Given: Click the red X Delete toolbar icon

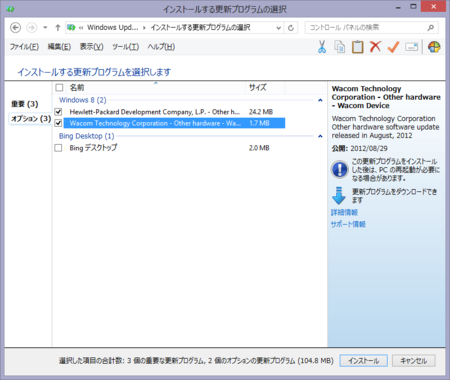Looking at the screenshot, I should pos(375,47).
